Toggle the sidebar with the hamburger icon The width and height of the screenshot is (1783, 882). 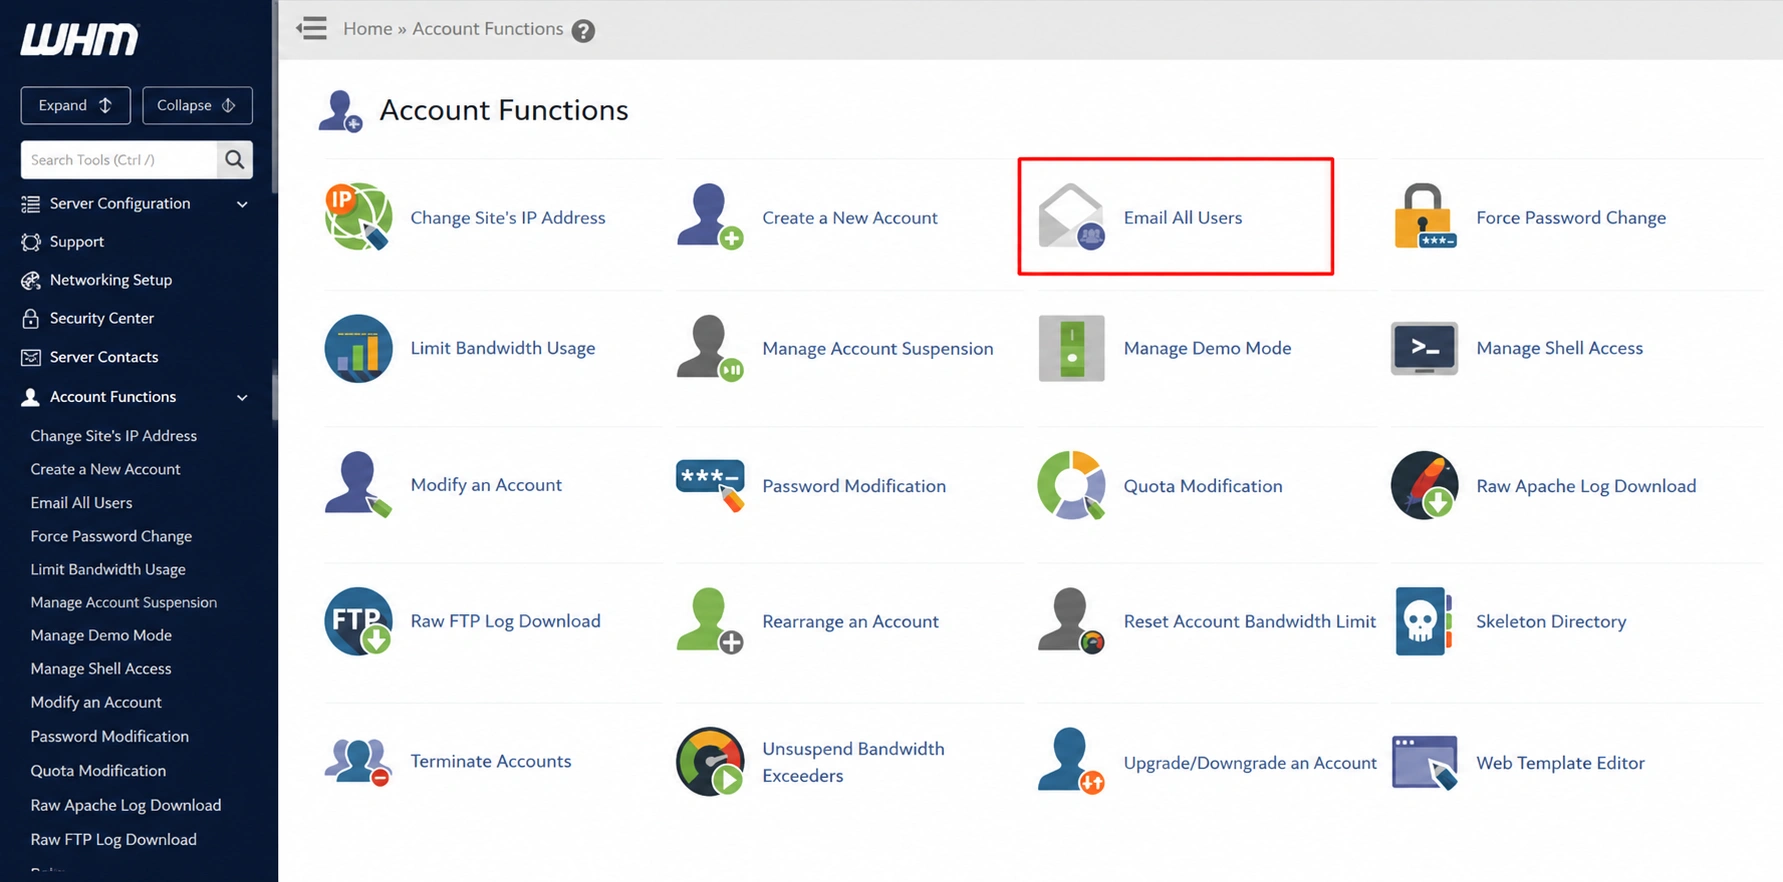click(x=312, y=28)
